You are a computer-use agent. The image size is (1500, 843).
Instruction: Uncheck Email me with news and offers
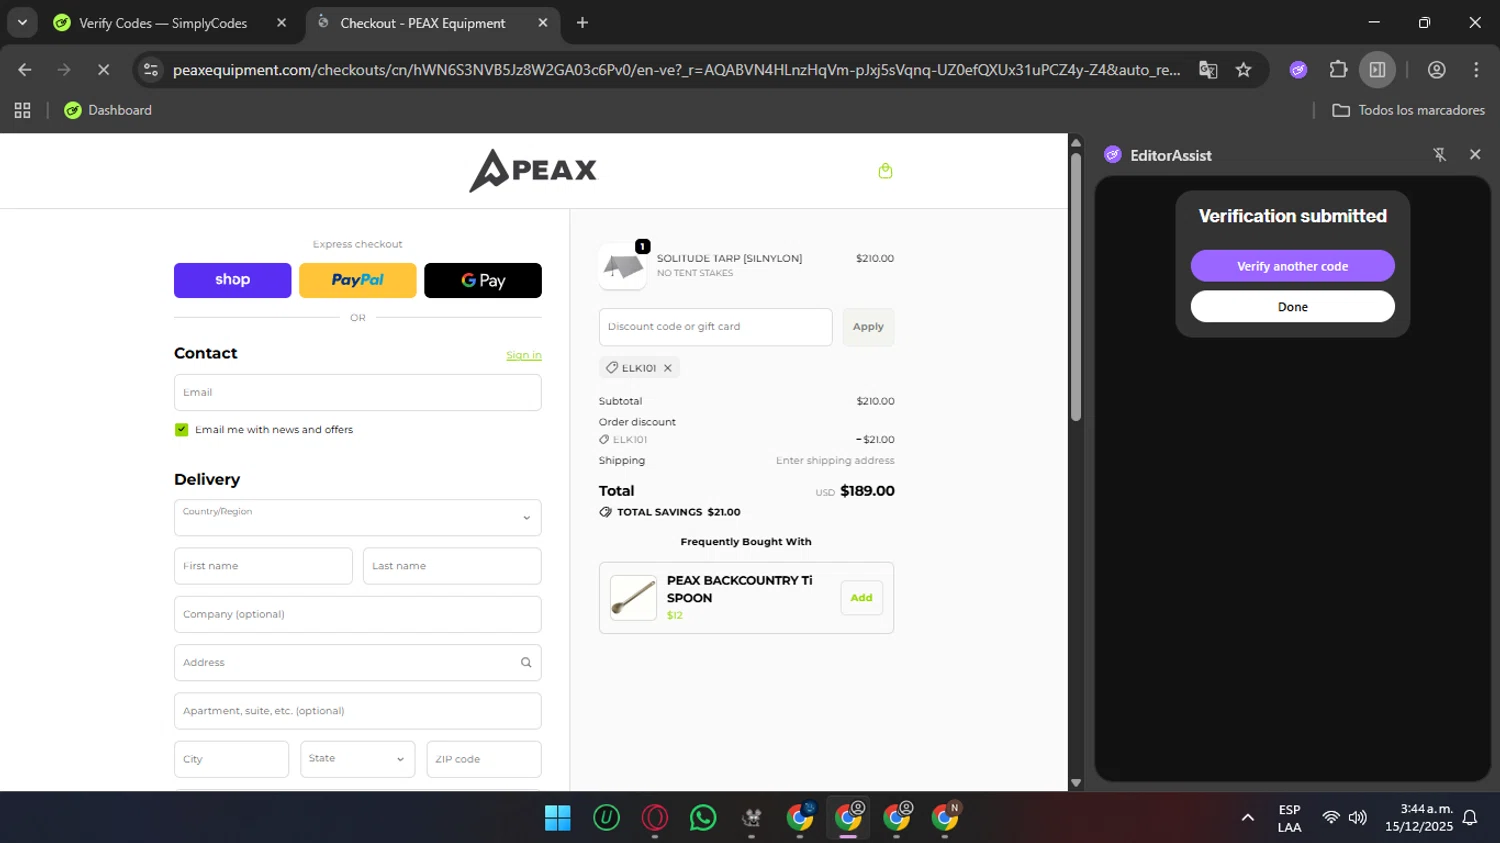181,430
